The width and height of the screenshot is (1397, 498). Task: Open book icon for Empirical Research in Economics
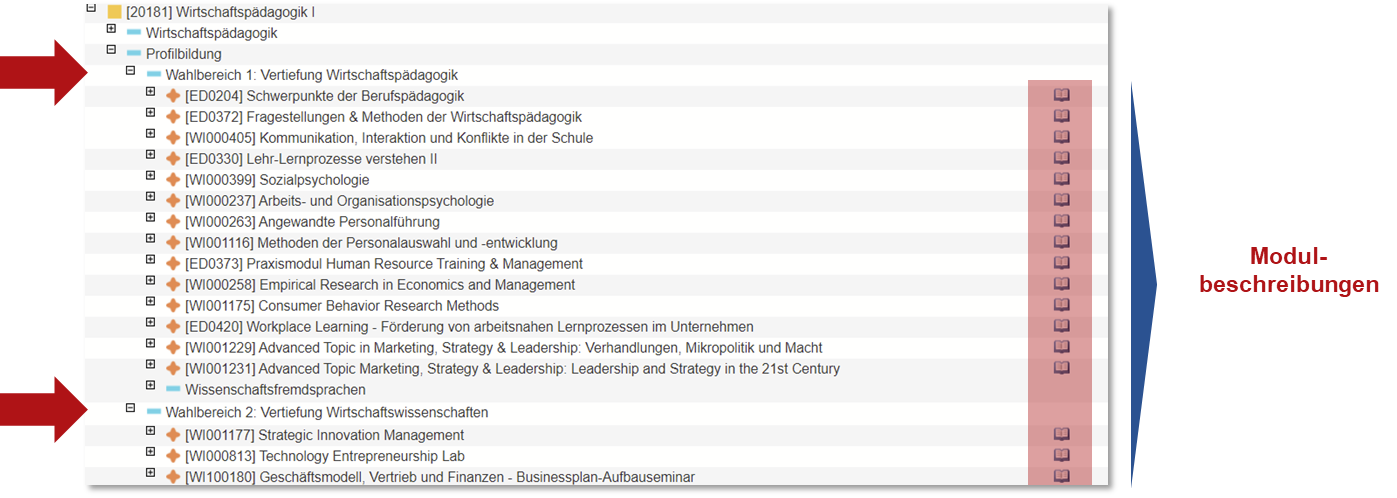coord(1061,284)
